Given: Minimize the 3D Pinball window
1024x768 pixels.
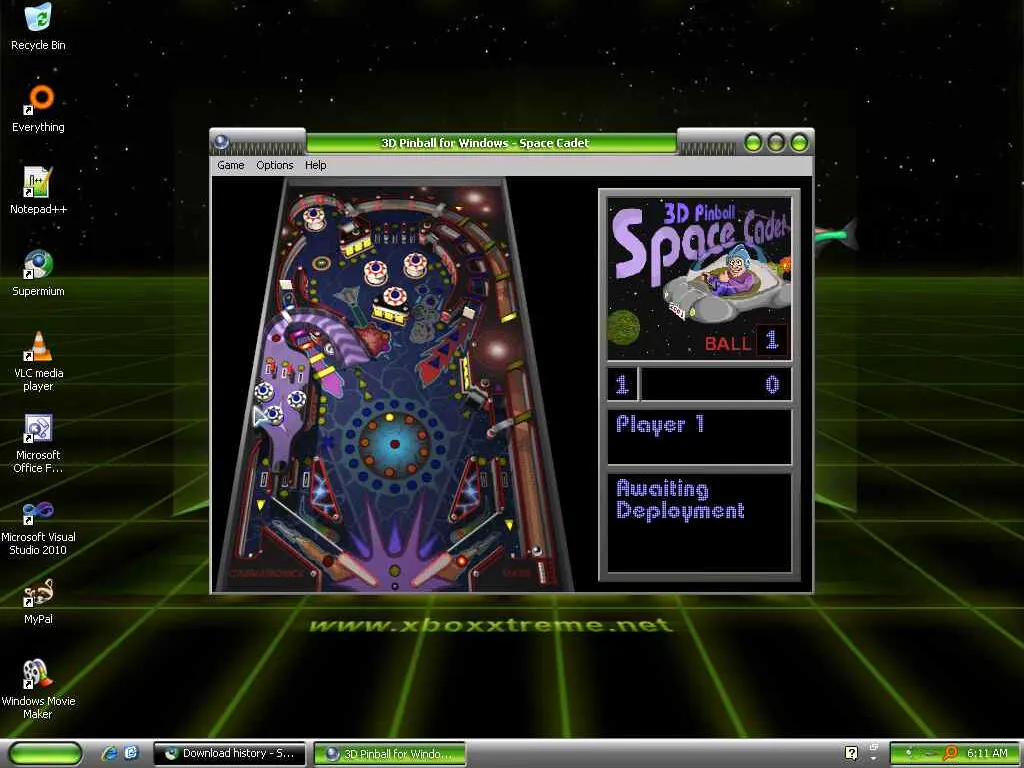Looking at the screenshot, I should [753, 142].
